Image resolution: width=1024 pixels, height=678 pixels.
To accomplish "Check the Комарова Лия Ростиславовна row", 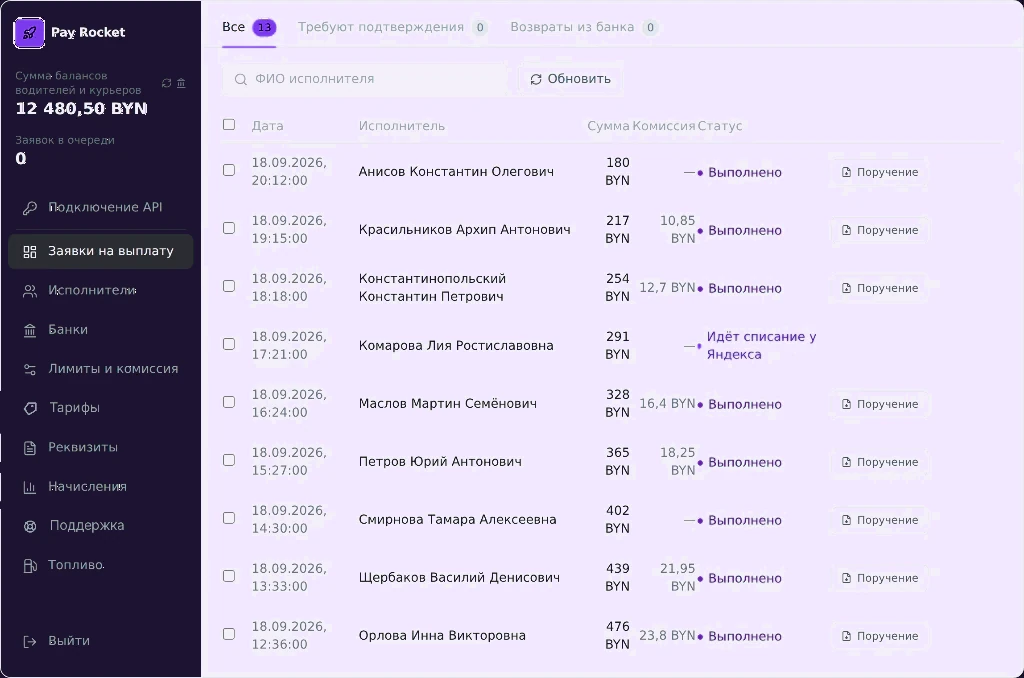I will pyautogui.click(x=229, y=344).
